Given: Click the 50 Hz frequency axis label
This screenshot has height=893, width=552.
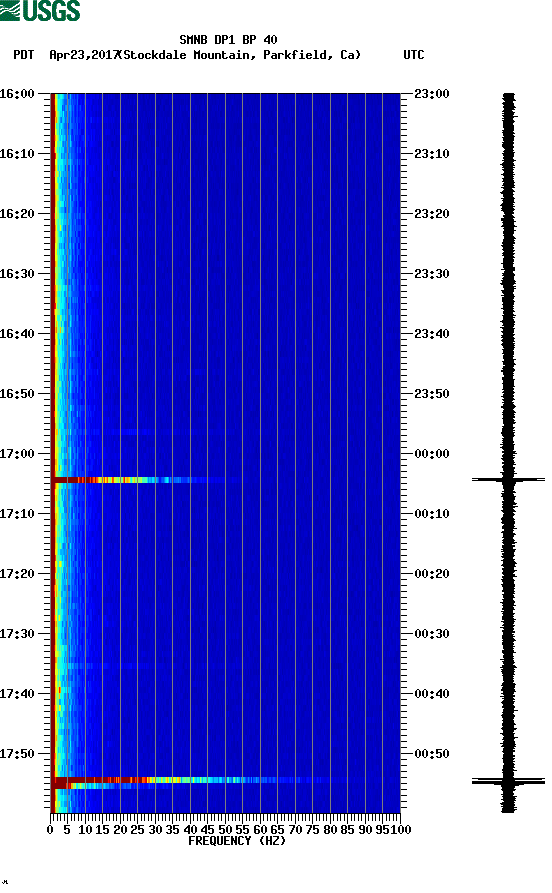Looking at the screenshot, I should [225, 830].
